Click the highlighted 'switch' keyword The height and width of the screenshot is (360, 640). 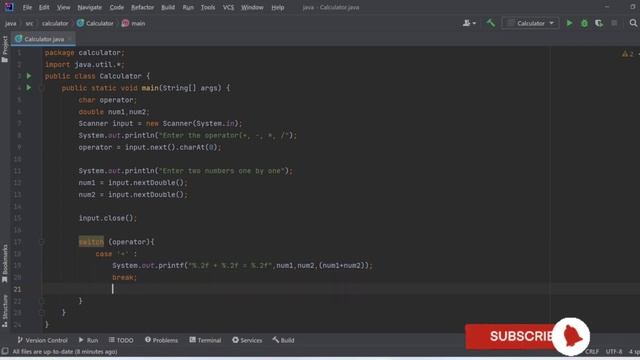[x=91, y=242]
